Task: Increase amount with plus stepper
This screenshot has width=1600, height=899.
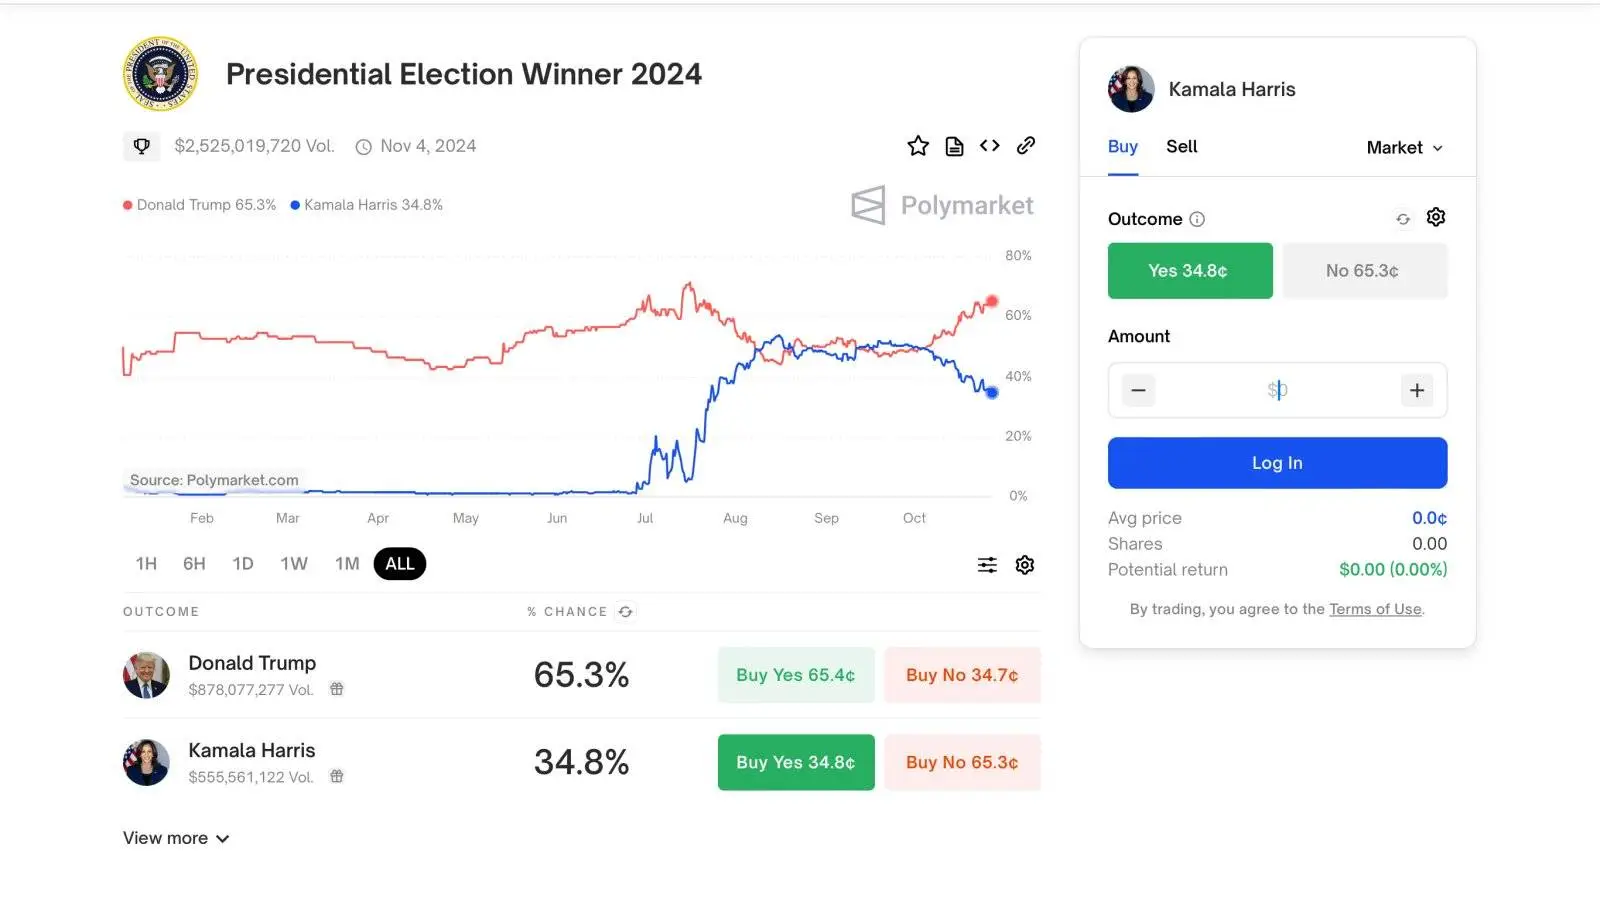Action: (1416, 390)
